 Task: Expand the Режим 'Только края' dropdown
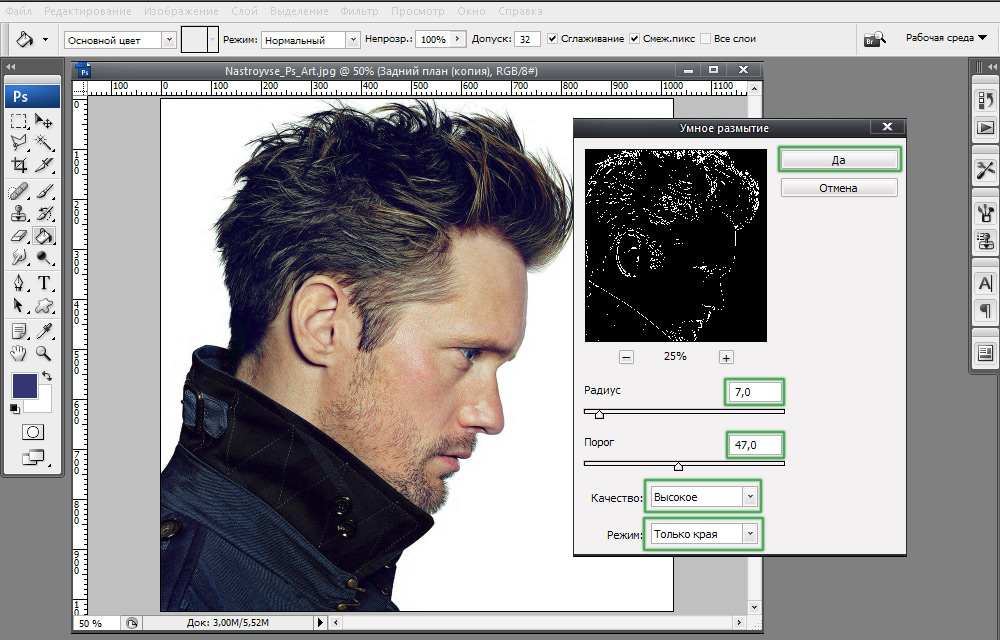(703, 534)
